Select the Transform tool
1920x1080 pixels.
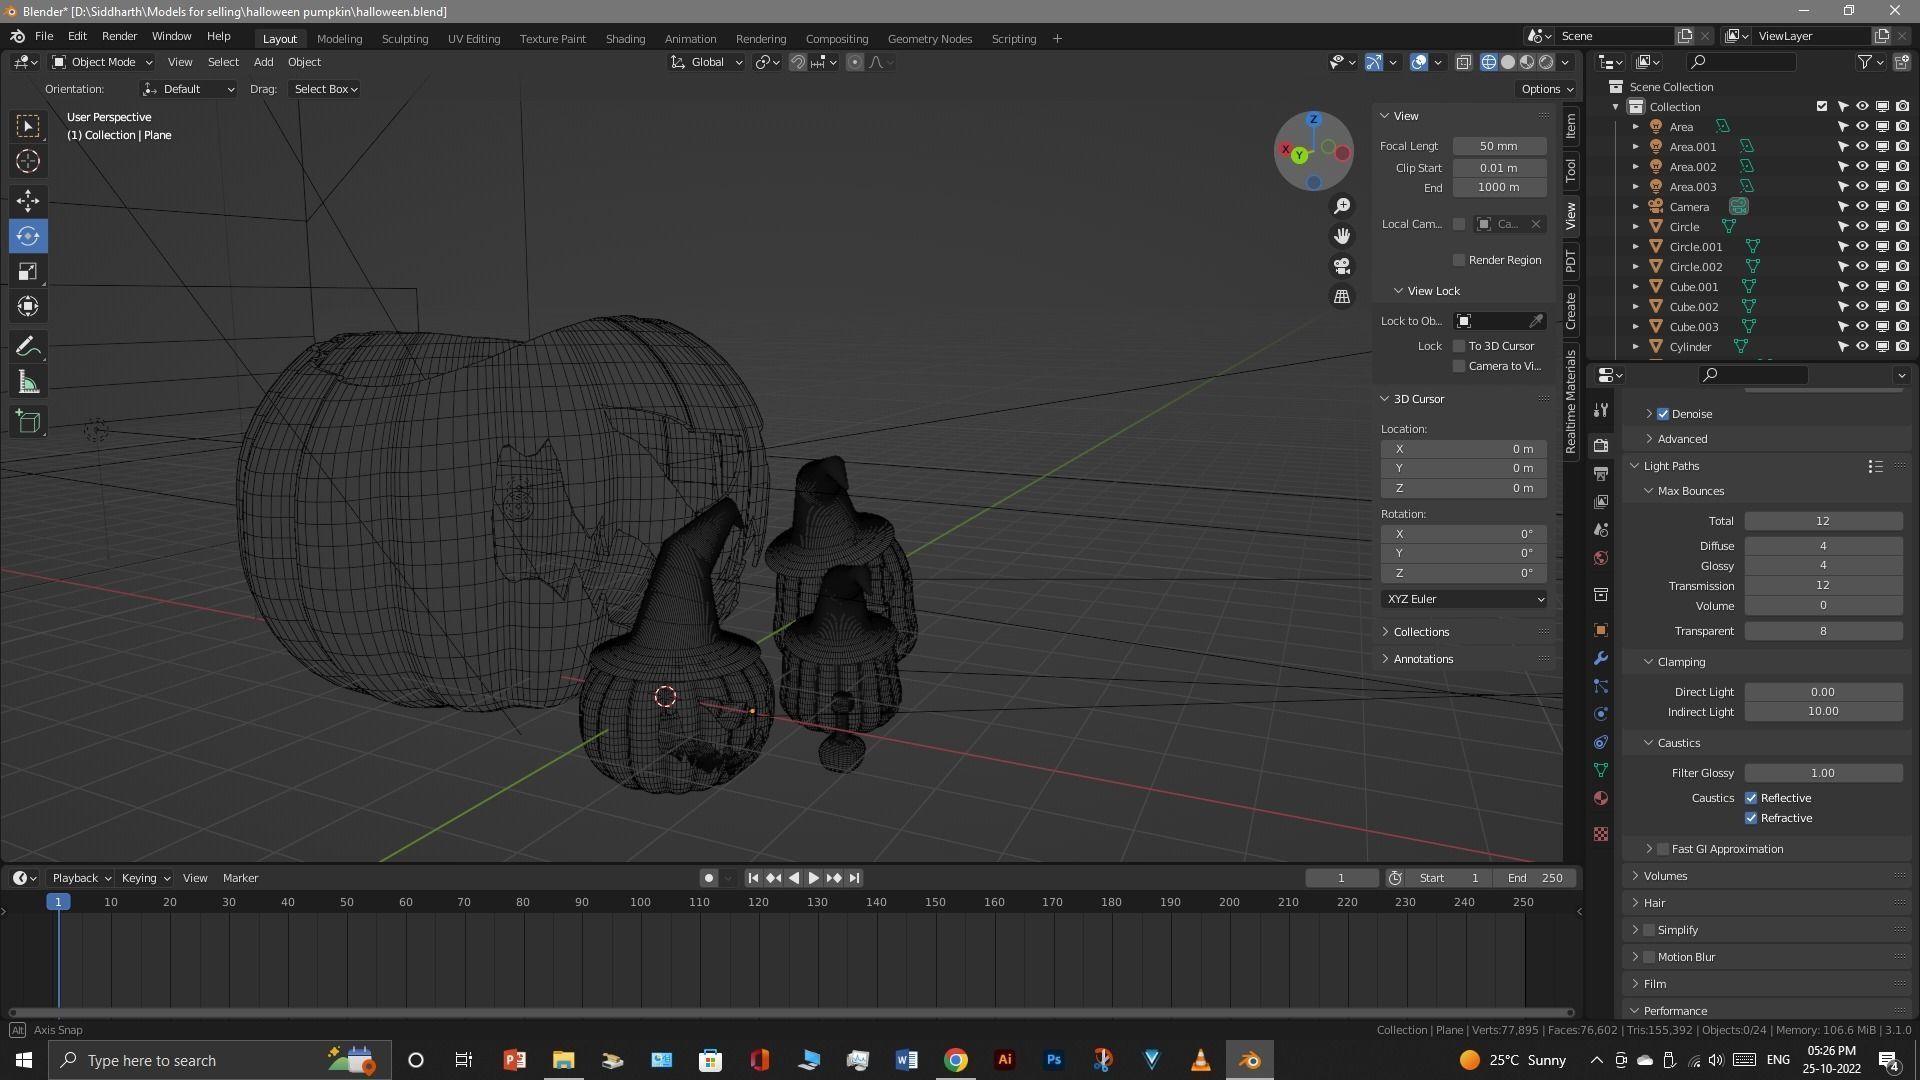click(28, 307)
